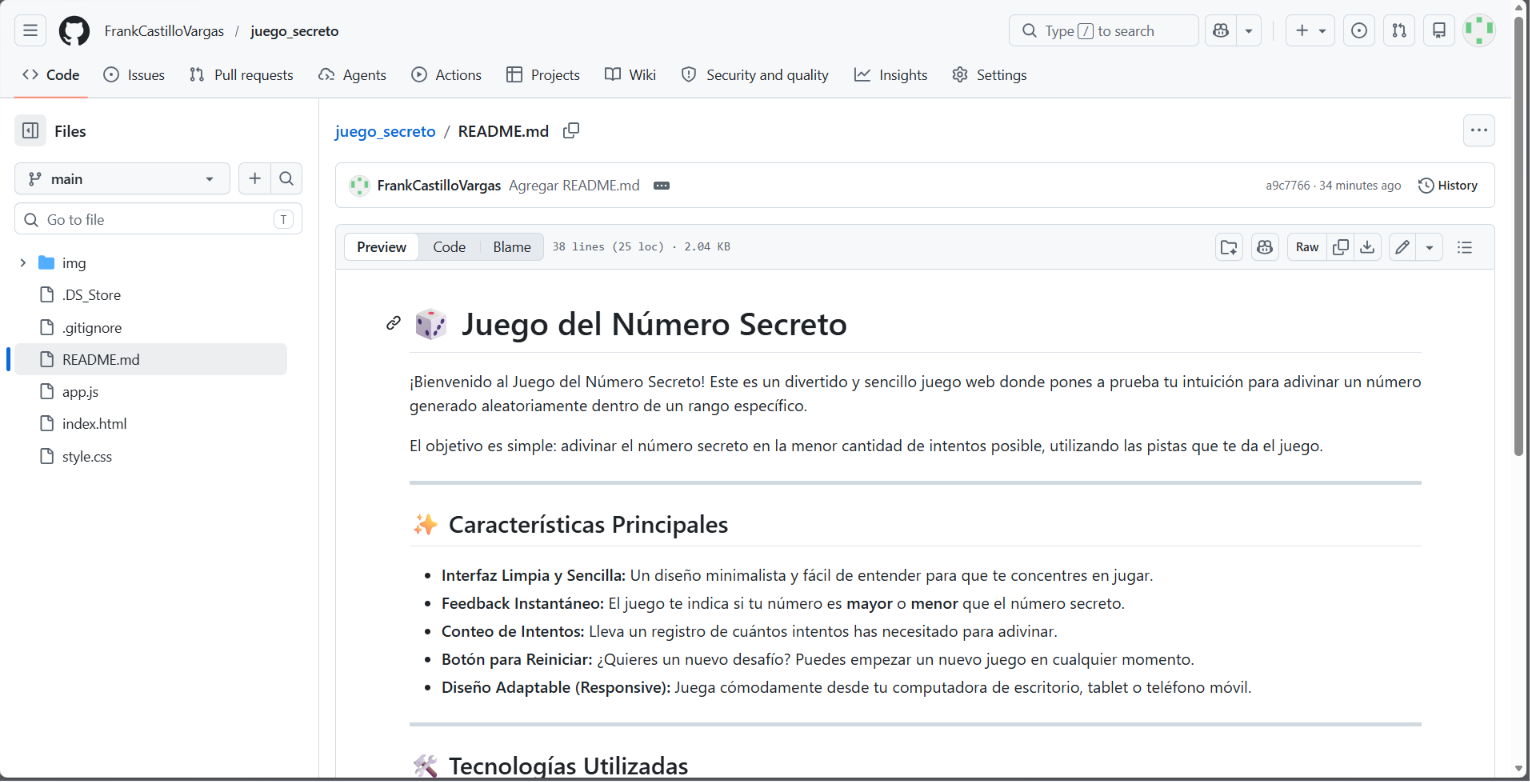
Task: Open the Insights tab
Action: [891, 75]
